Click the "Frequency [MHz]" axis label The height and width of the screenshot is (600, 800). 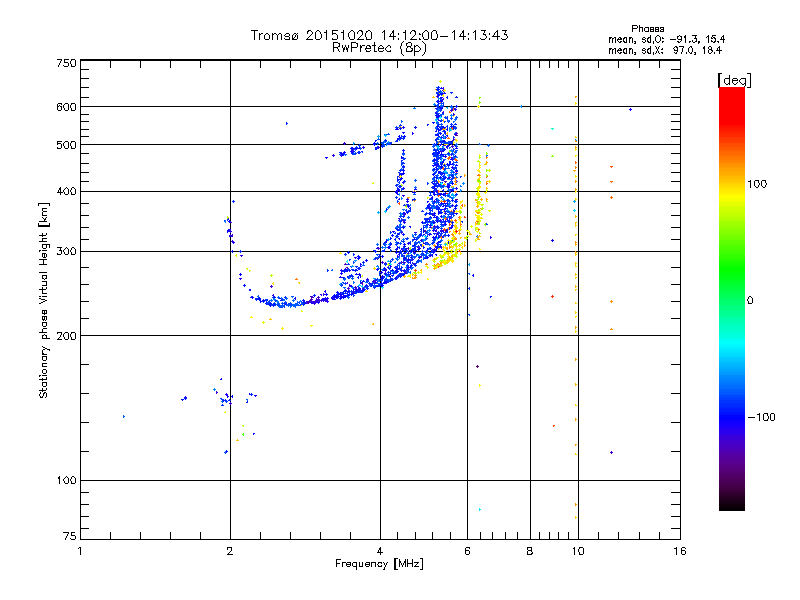point(379,564)
